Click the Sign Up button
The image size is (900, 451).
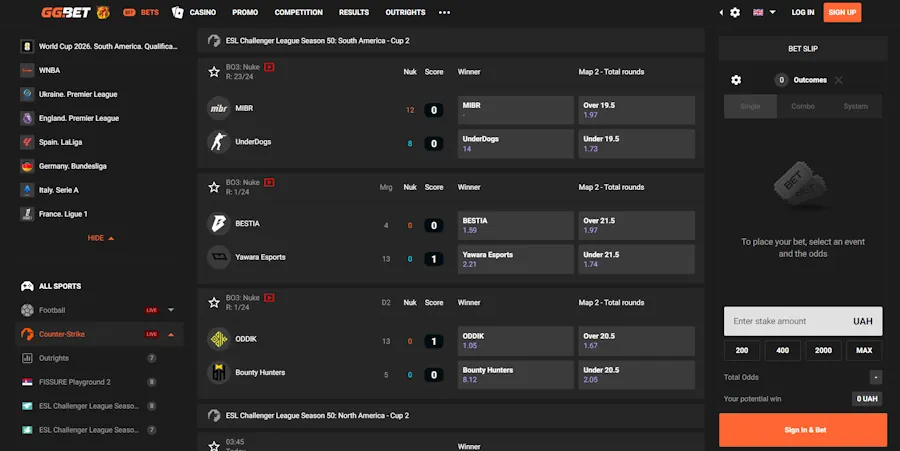(842, 12)
